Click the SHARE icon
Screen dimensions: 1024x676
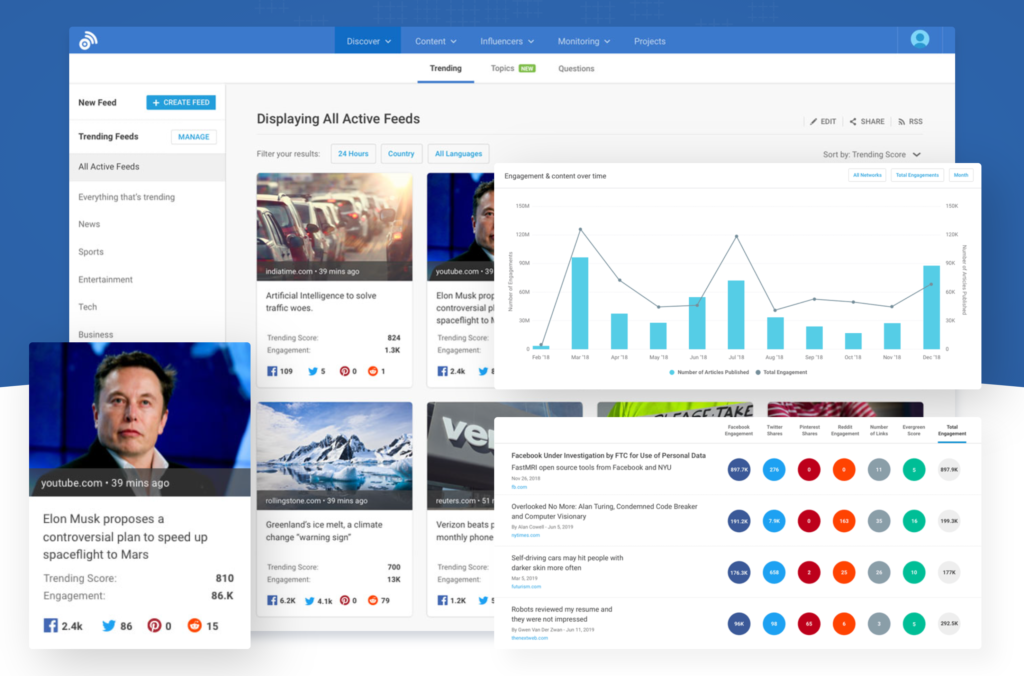coord(853,121)
